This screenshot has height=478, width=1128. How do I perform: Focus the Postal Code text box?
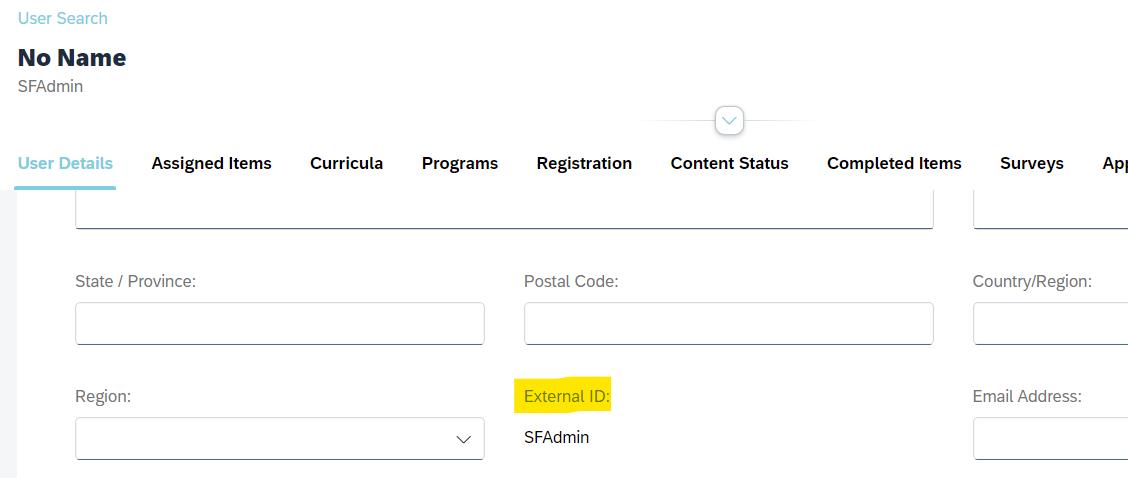[x=729, y=323]
